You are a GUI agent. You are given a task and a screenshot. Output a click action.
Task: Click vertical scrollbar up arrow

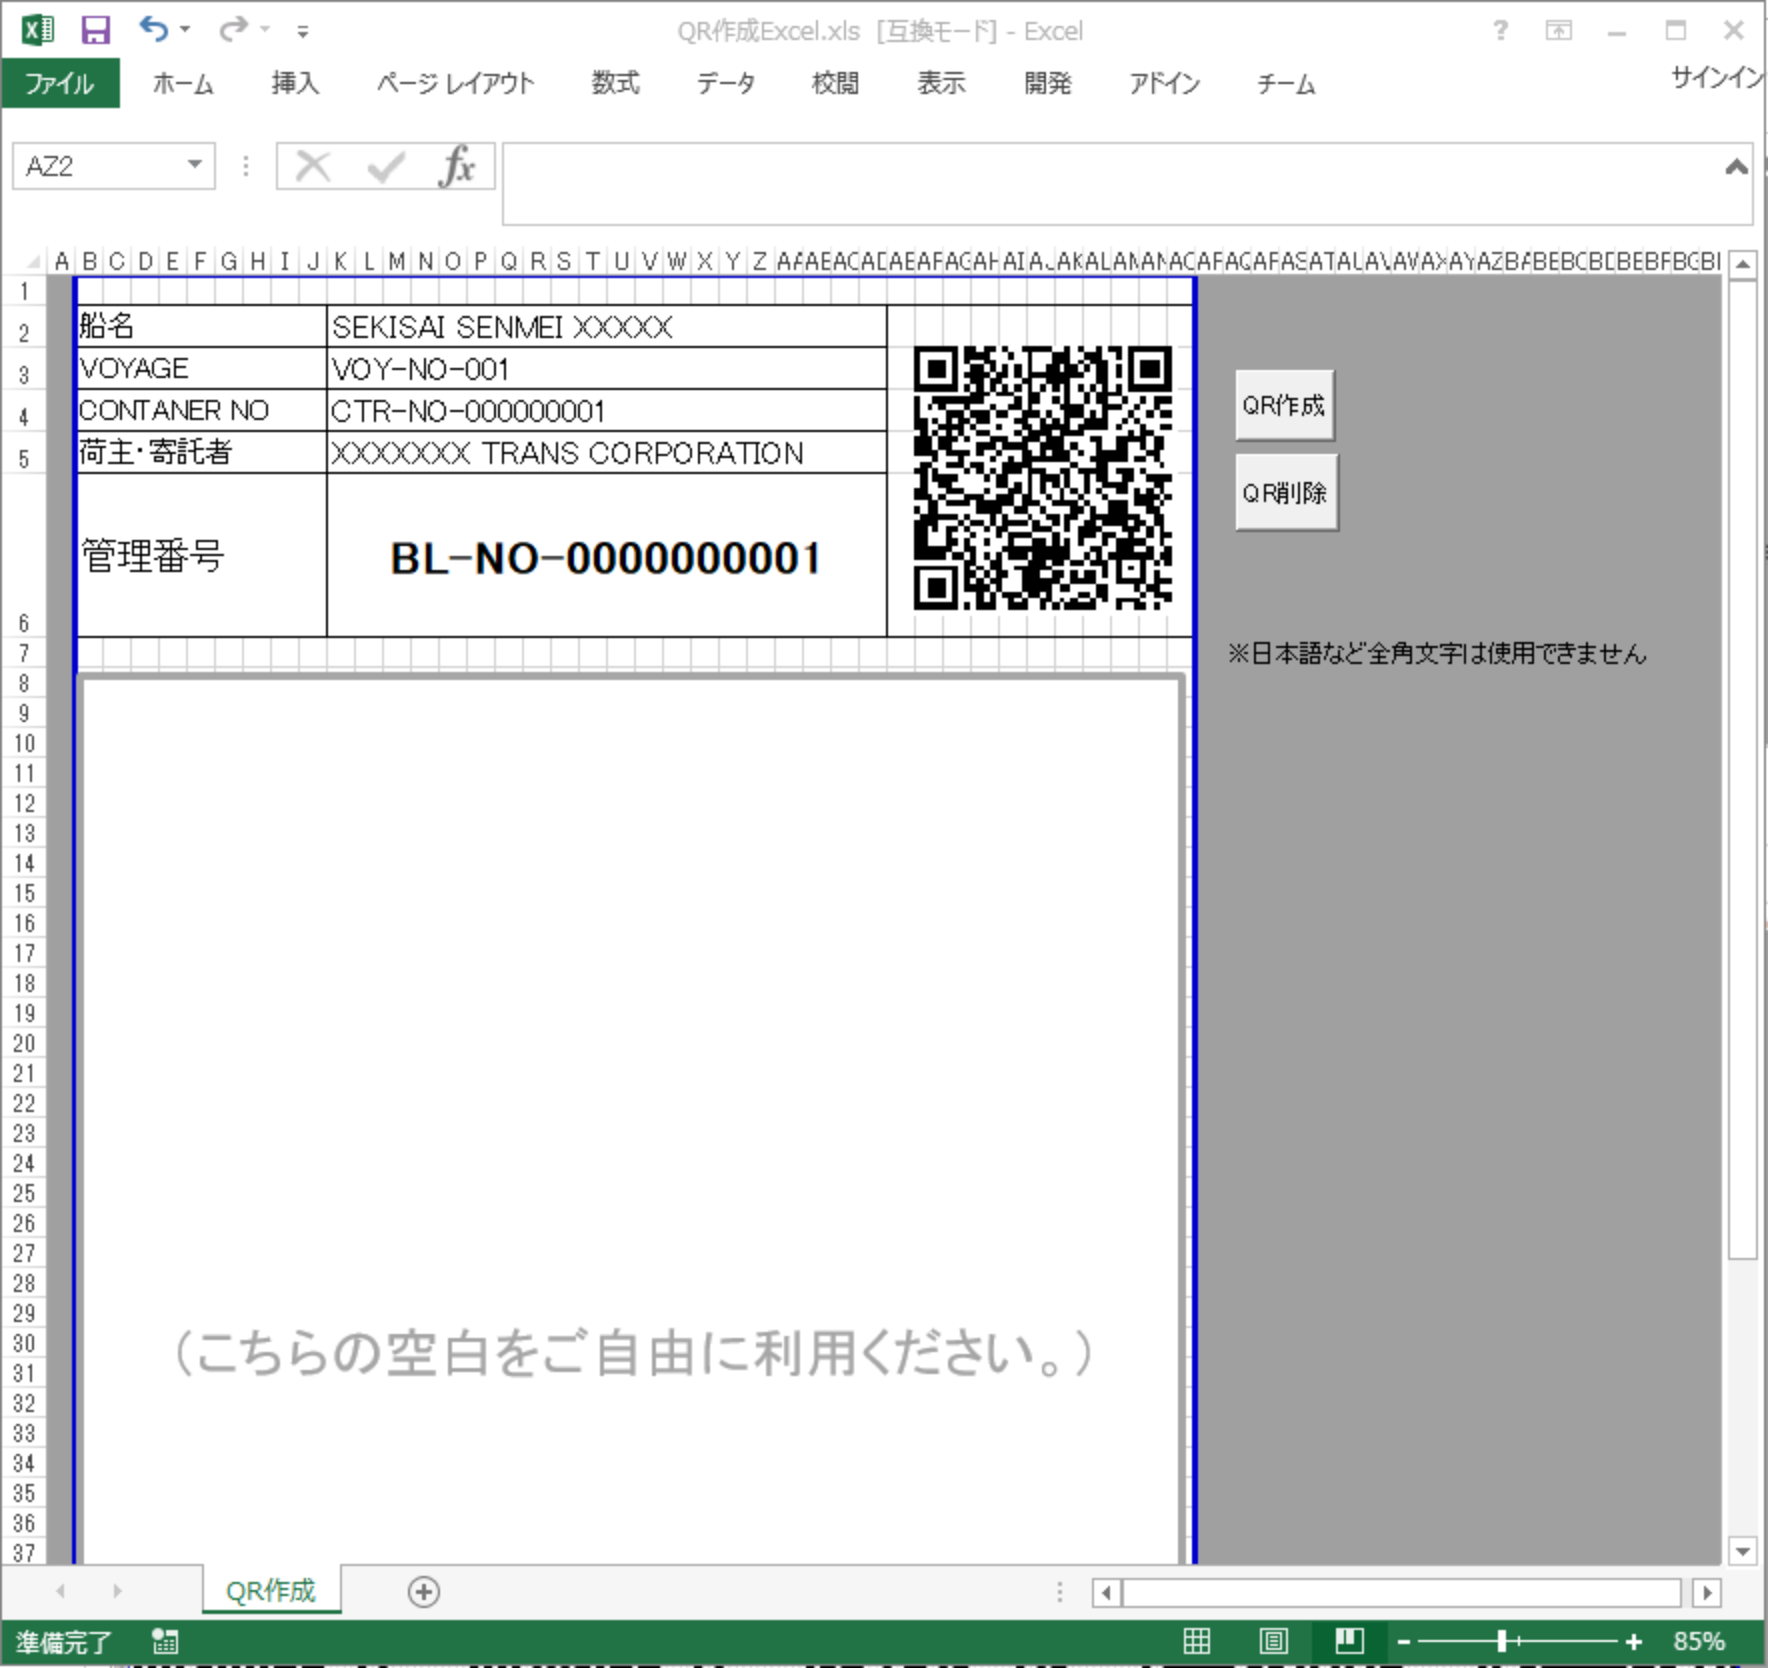[x=1743, y=265]
